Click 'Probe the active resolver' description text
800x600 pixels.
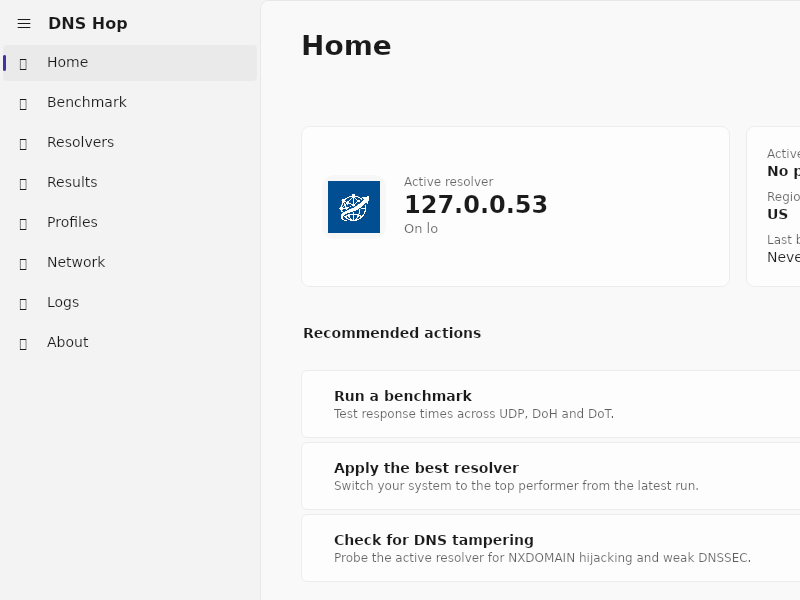(542, 558)
